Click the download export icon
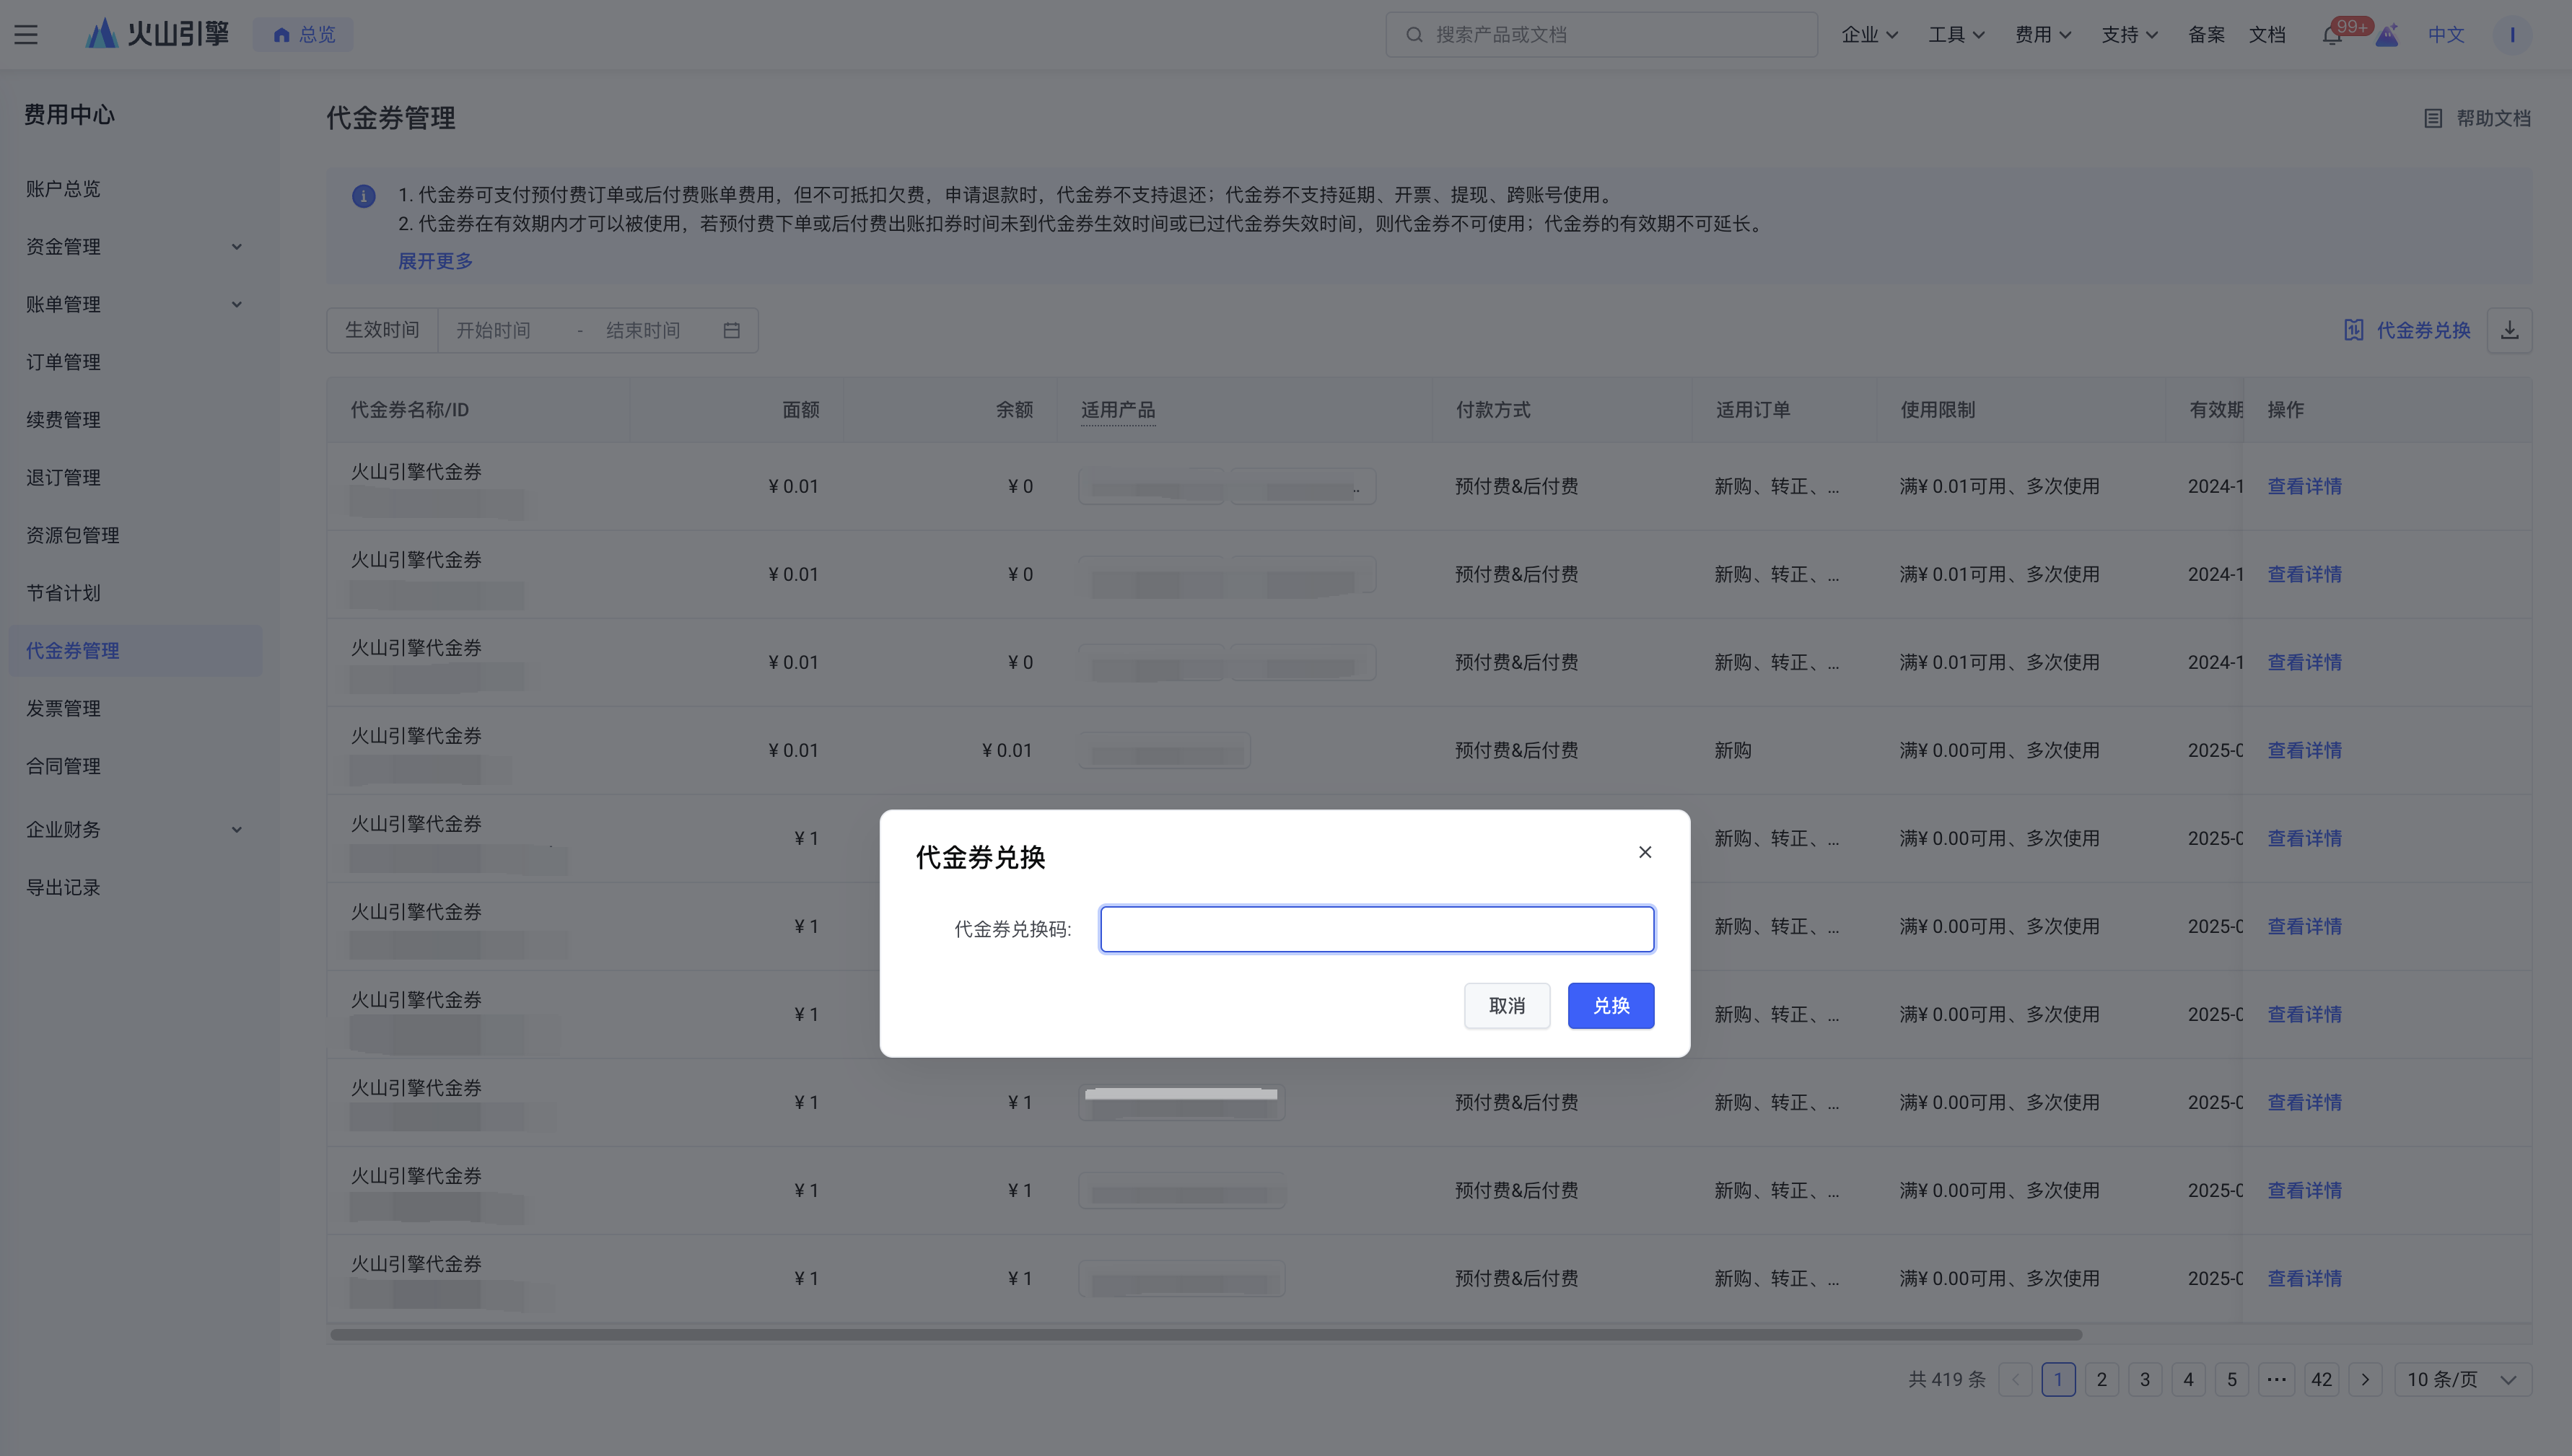The image size is (2572, 1456). click(x=2509, y=330)
